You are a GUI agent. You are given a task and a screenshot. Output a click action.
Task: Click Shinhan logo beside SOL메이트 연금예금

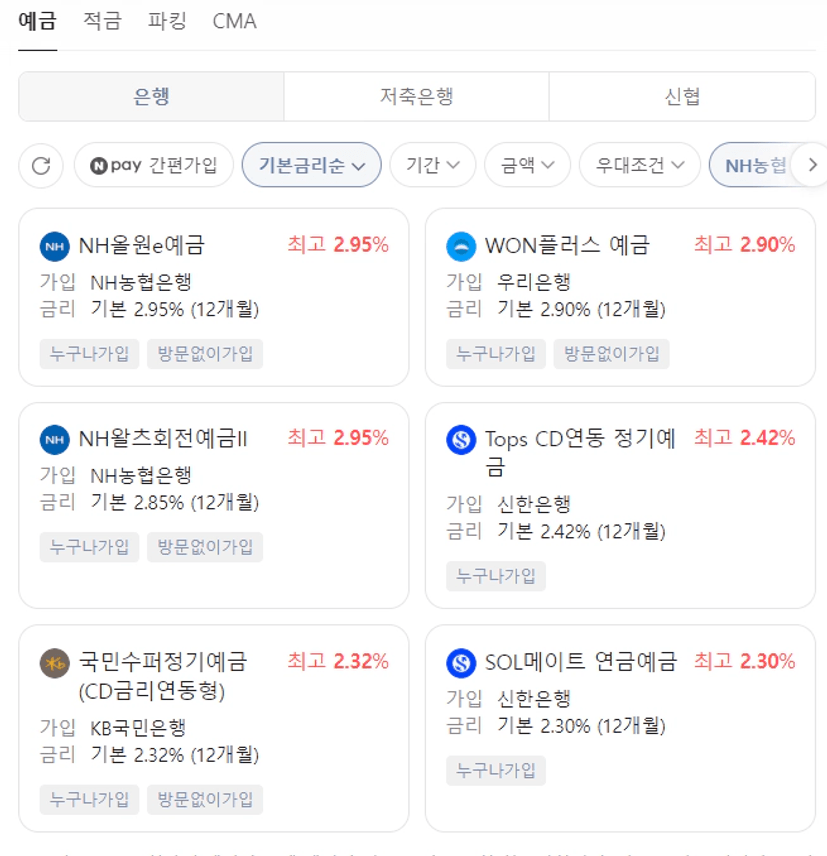[461, 662]
